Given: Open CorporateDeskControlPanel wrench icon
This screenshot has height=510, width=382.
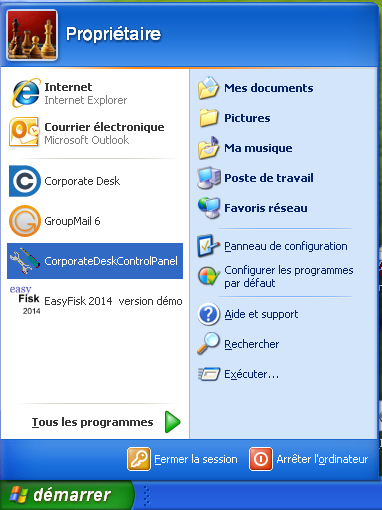Looking at the screenshot, I should click(25, 261).
